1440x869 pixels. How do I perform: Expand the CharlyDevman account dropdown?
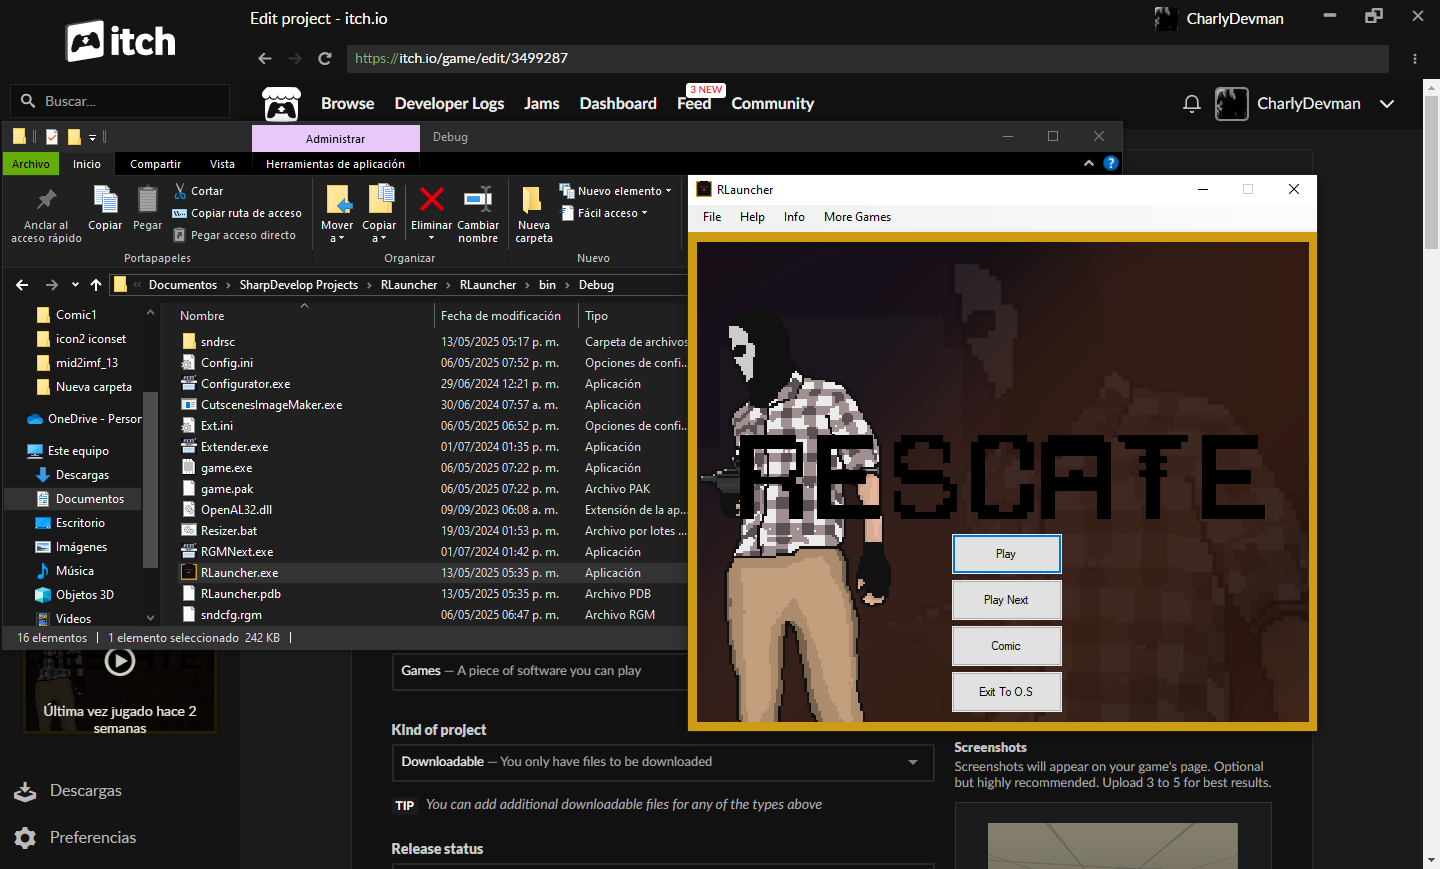[x=1387, y=104]
